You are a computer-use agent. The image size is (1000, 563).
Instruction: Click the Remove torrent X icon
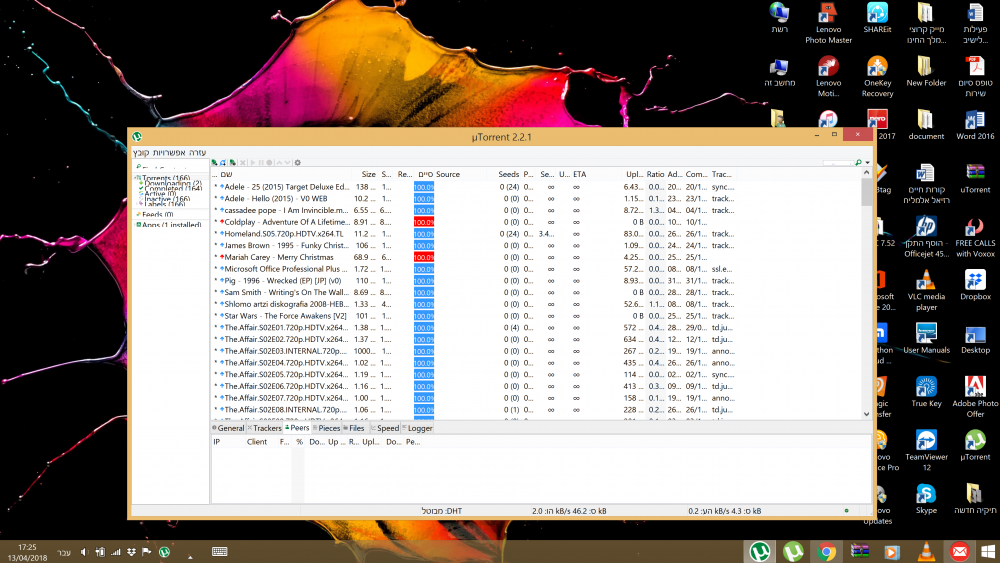click(243, 163)
